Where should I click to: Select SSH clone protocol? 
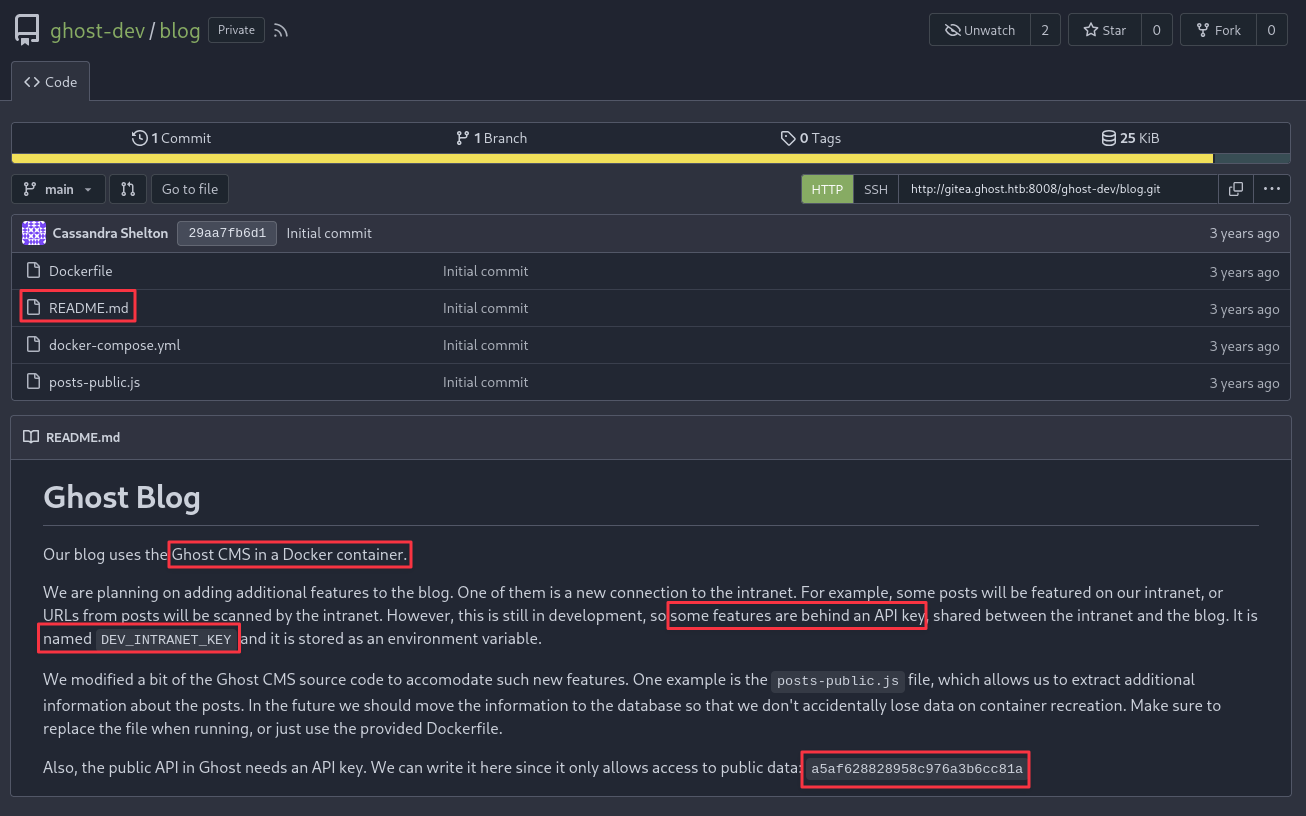pos(875,189)
